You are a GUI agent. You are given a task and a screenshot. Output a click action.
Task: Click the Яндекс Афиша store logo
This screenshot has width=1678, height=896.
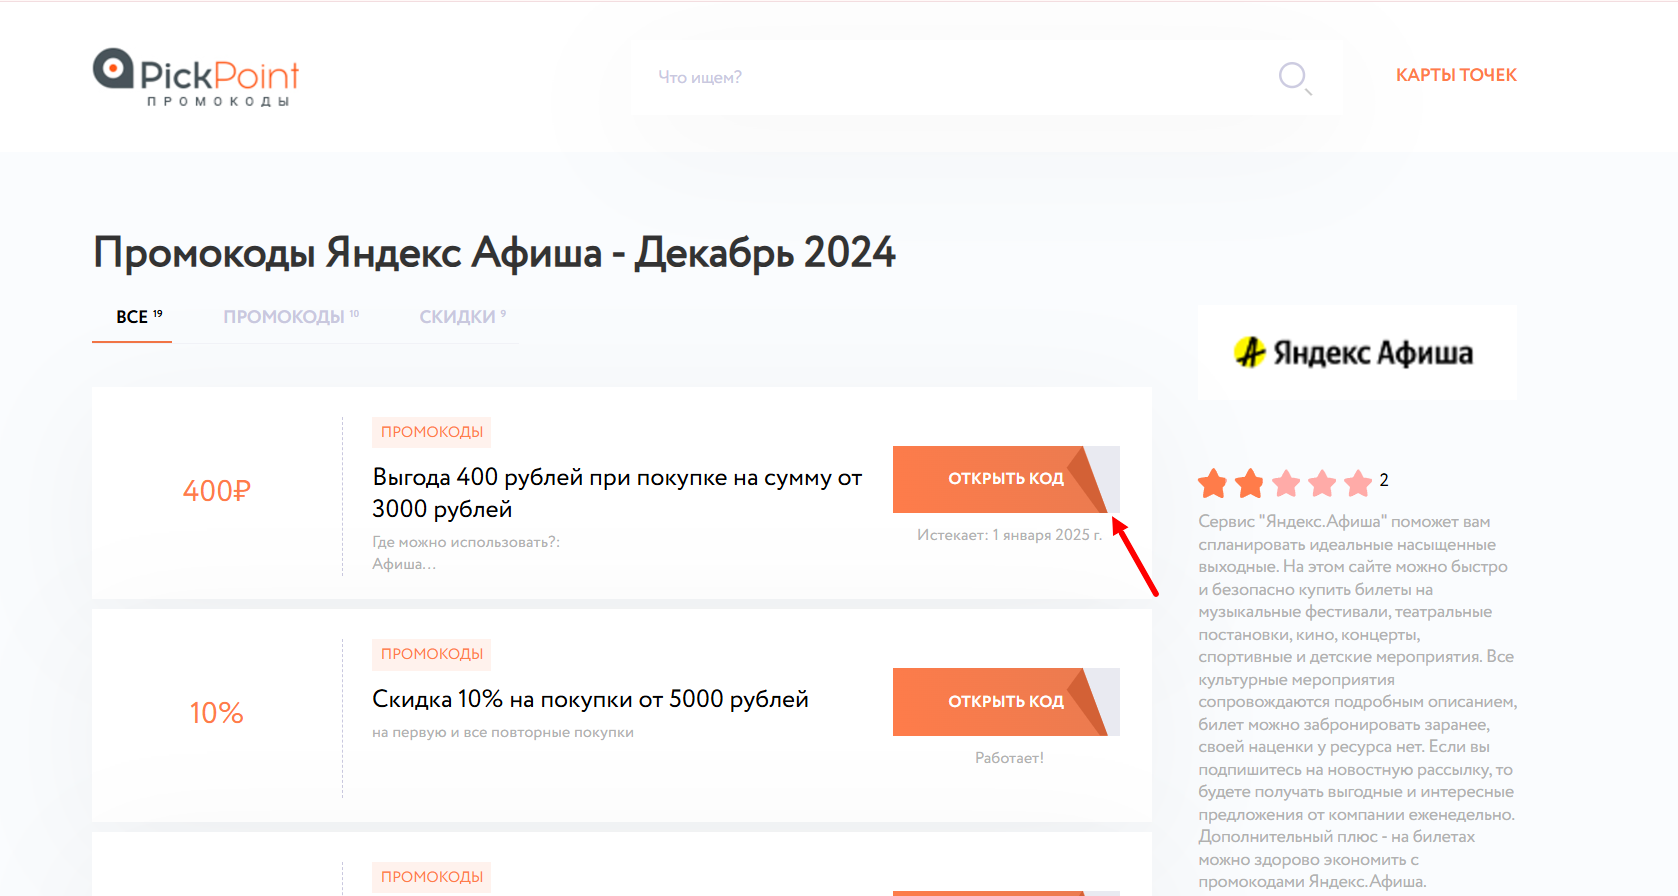point(1357,353)
